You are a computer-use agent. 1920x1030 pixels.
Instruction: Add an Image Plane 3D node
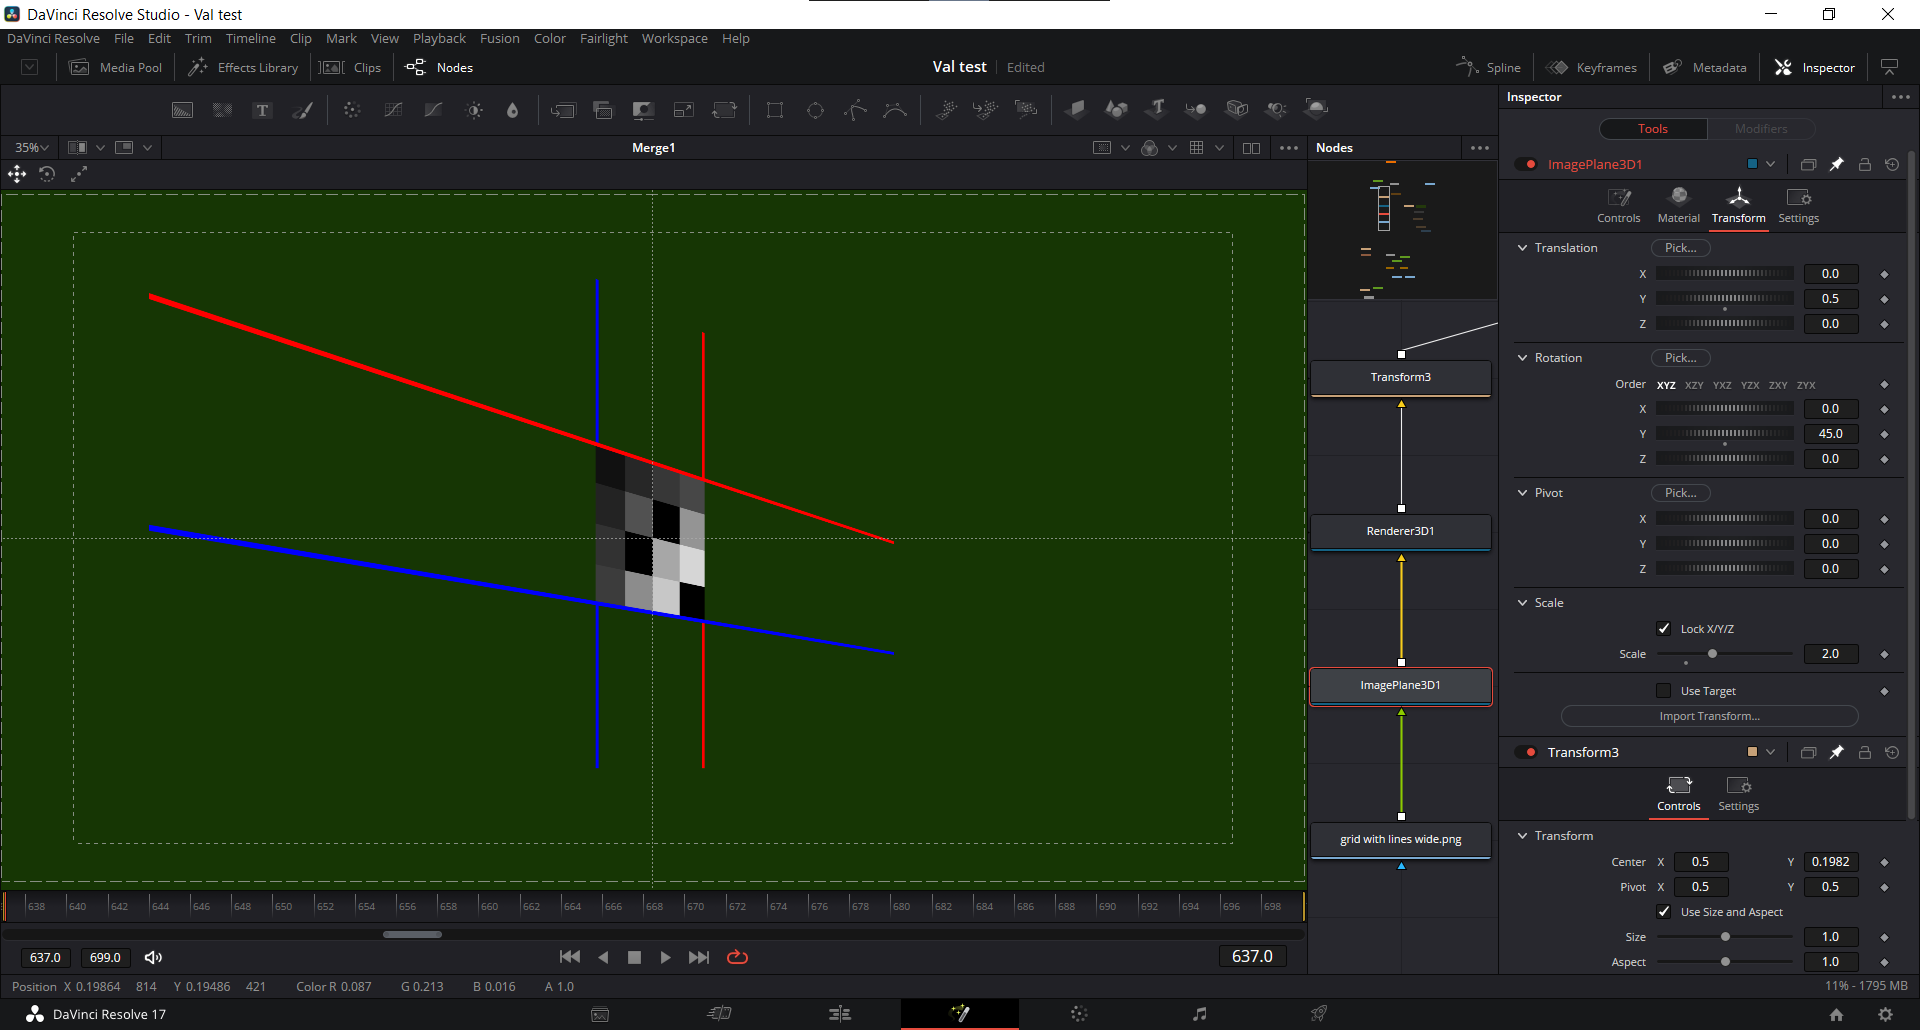[1076, 110]
